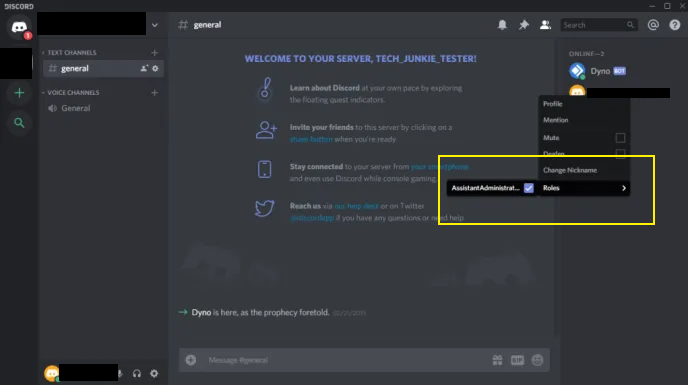Click the Invite your friends icon
Image resolution: width=688 pixels, height=385 pixels.
point(266,130)
